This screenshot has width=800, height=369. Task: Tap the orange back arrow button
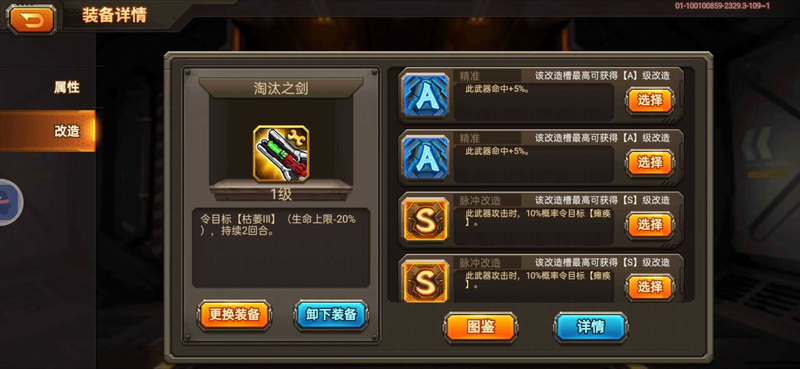coord(32,19)
